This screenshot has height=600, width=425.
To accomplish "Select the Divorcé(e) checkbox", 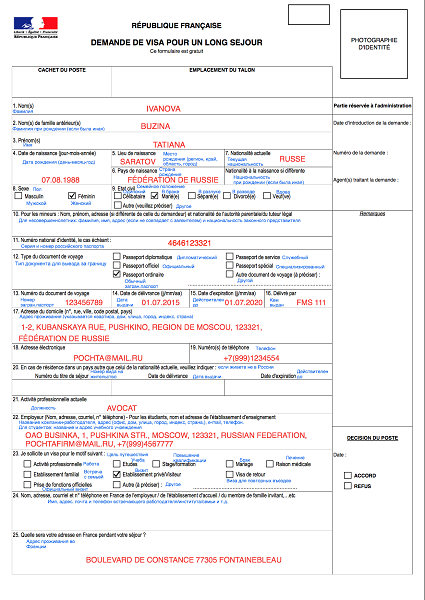I will coord(227,196).
